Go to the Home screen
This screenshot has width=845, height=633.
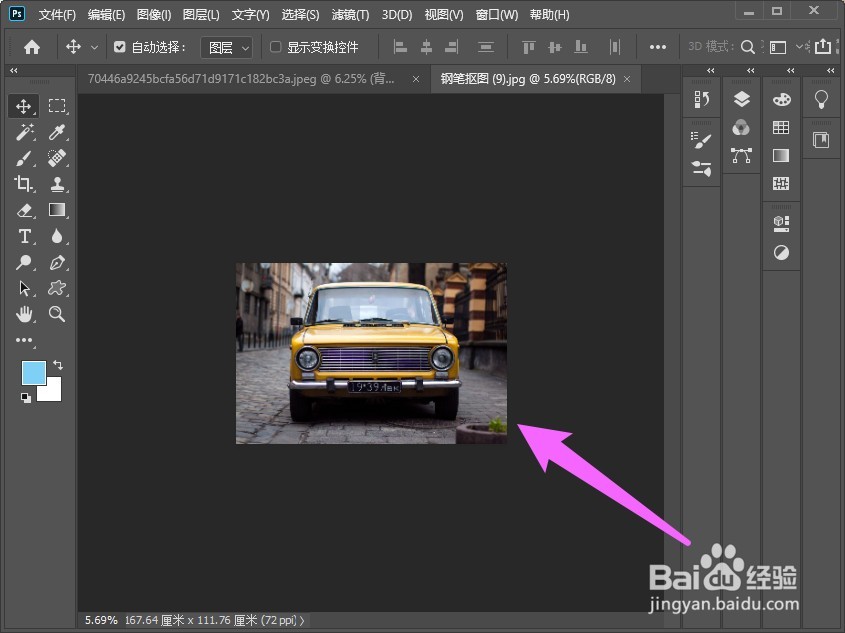32,47
